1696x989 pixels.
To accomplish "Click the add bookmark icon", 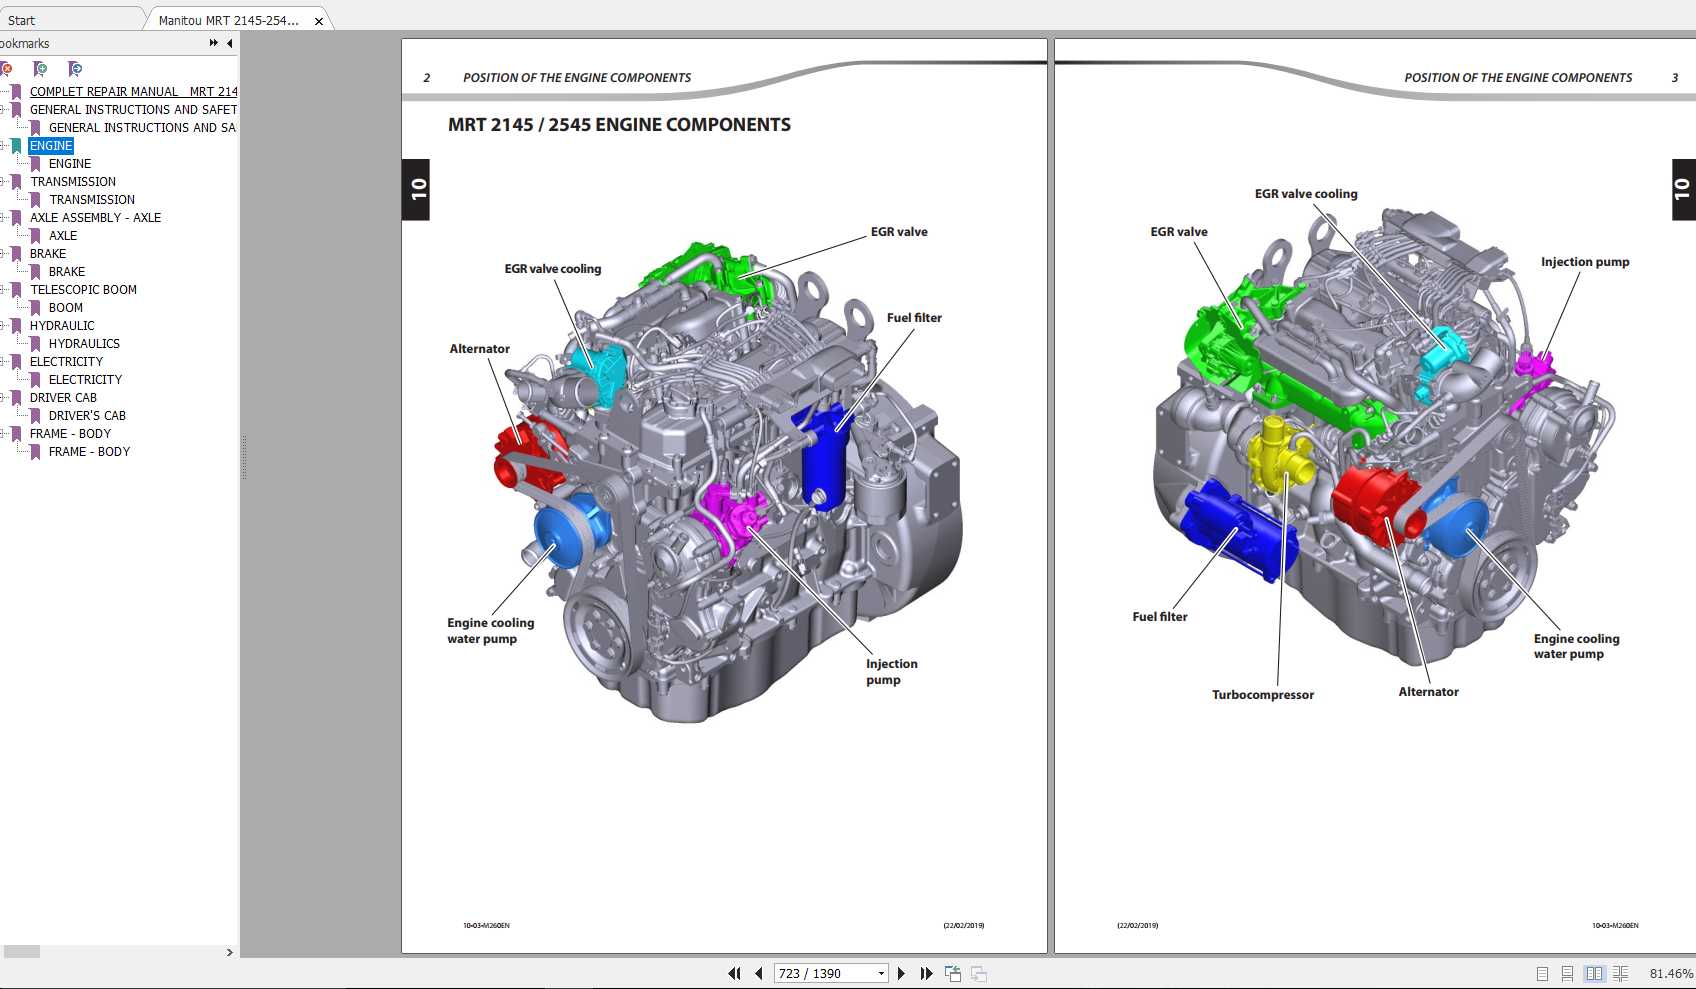I will [x=40, y=69].
